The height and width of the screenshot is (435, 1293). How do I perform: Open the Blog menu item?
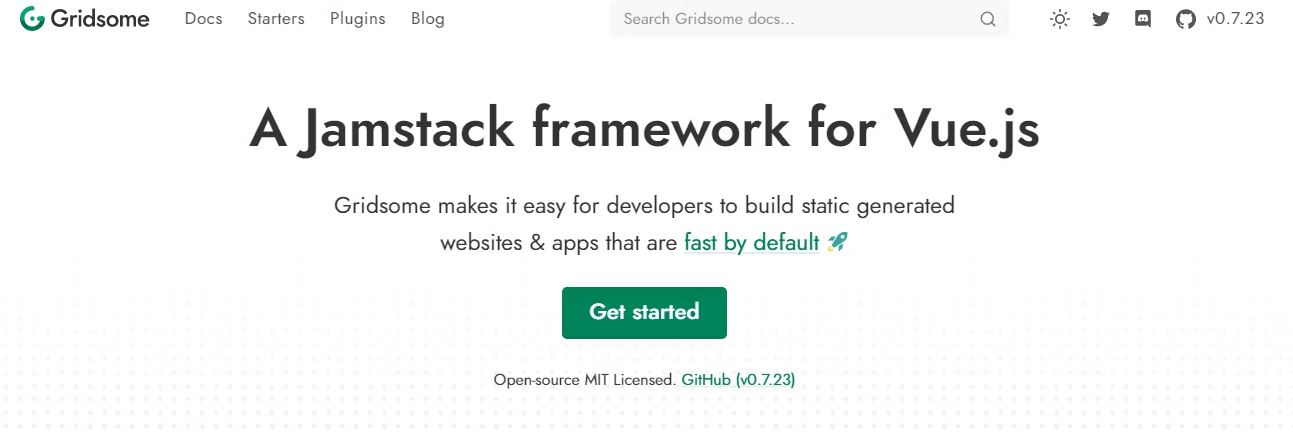click(428, 19)
